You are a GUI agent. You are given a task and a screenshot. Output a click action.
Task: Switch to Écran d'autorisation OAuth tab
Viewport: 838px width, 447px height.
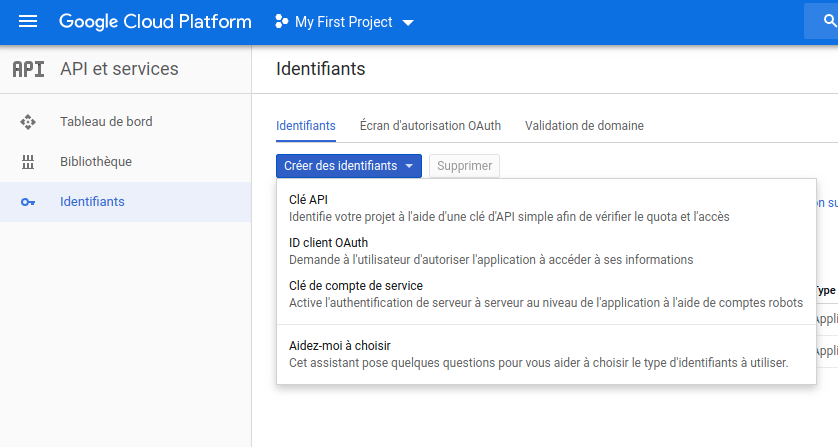(x=430, y=126)
